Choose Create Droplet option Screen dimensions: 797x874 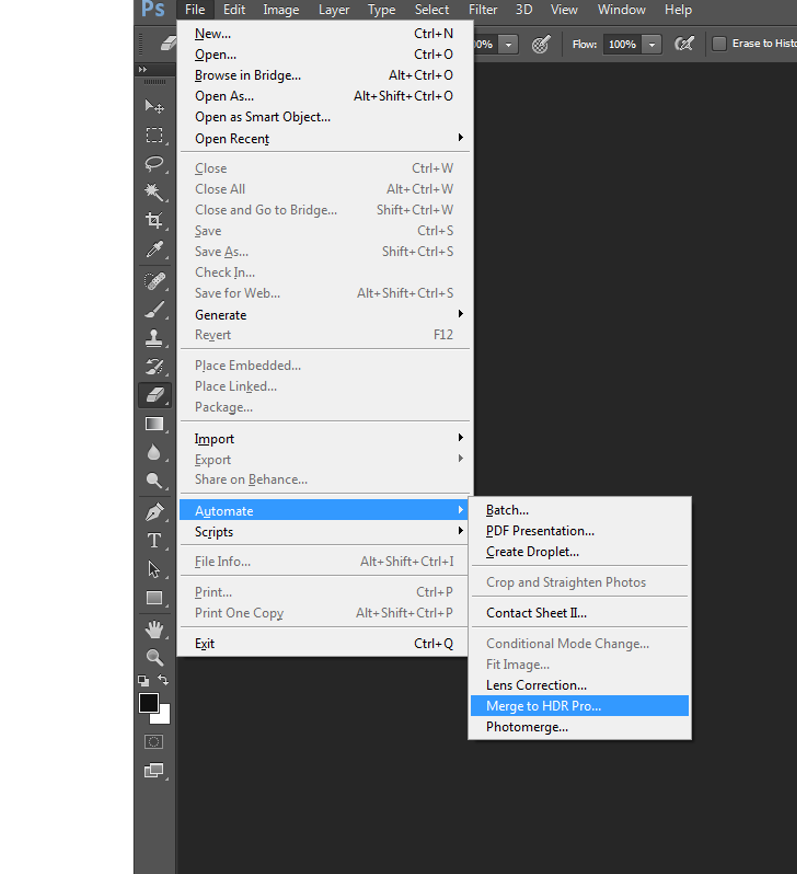[580, 551]
